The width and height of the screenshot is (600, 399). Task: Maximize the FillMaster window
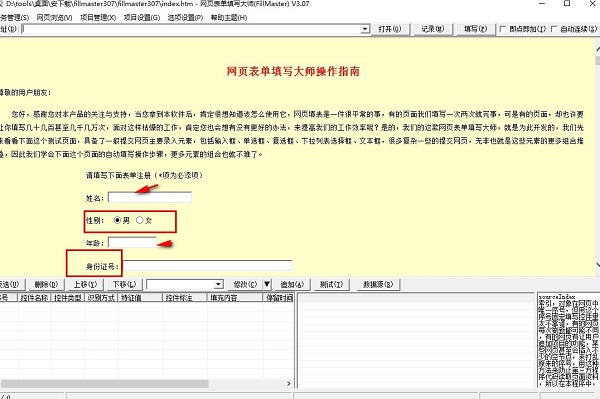coord(567,4)
